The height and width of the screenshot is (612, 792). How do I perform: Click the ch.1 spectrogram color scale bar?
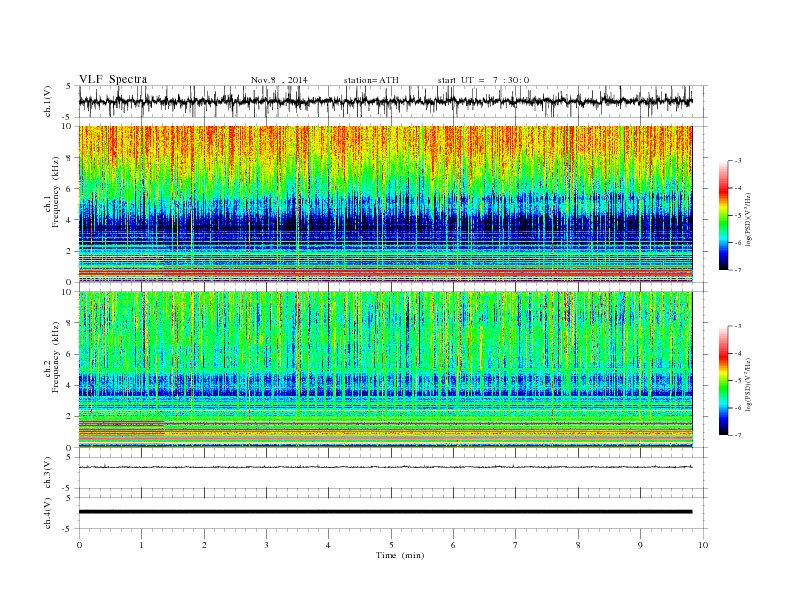click(723, 215)
